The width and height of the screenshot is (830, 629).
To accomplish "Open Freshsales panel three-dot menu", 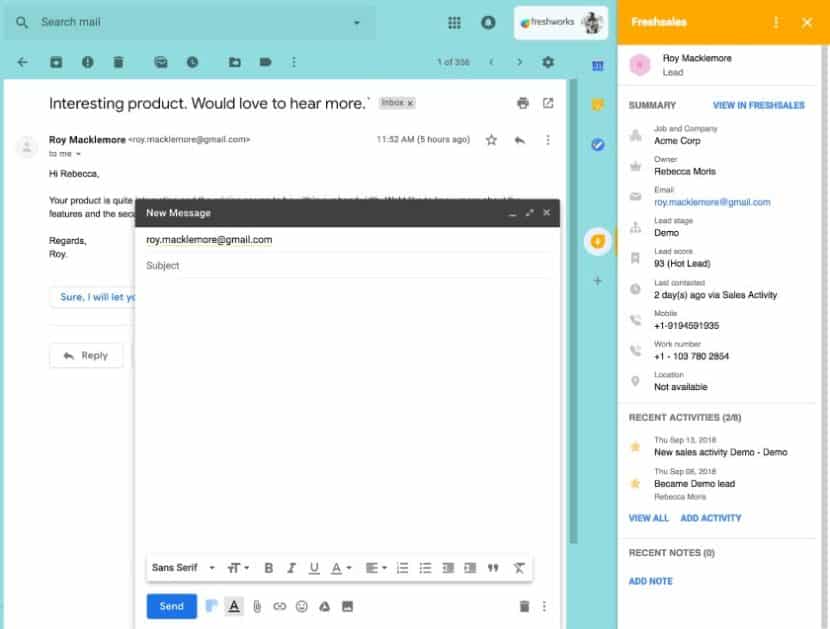I will (775, 22).
